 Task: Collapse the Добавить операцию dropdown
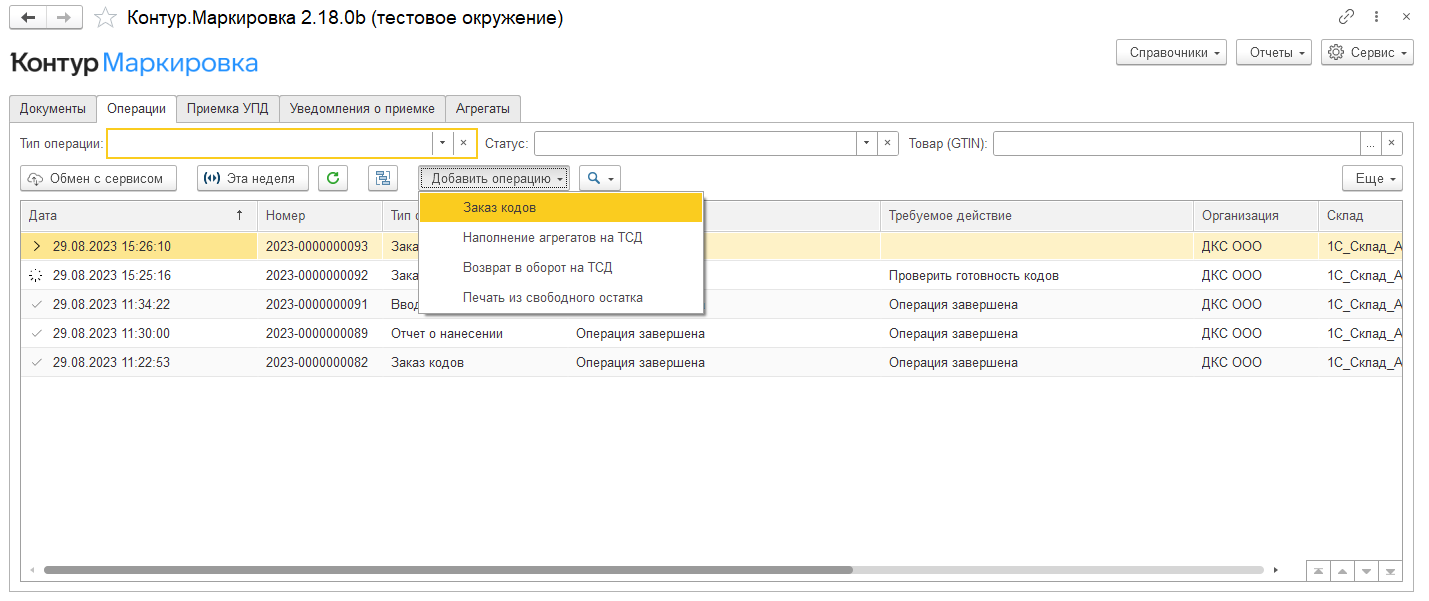tap(494, 178)
